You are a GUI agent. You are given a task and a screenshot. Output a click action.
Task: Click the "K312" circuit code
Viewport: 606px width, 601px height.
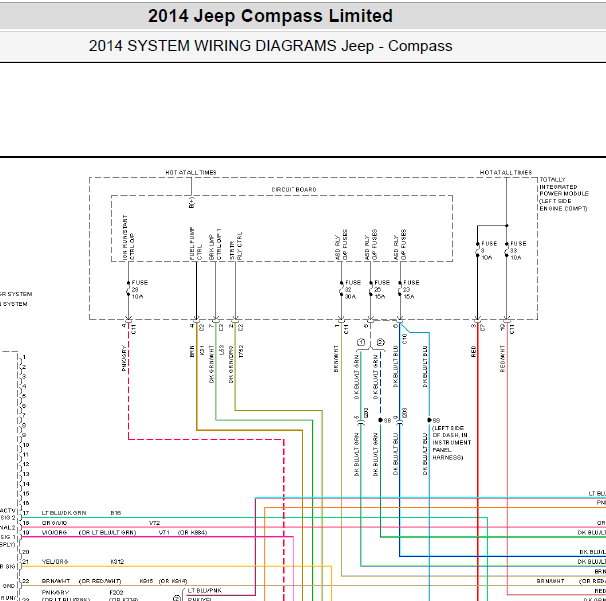[x=117, y=562]
